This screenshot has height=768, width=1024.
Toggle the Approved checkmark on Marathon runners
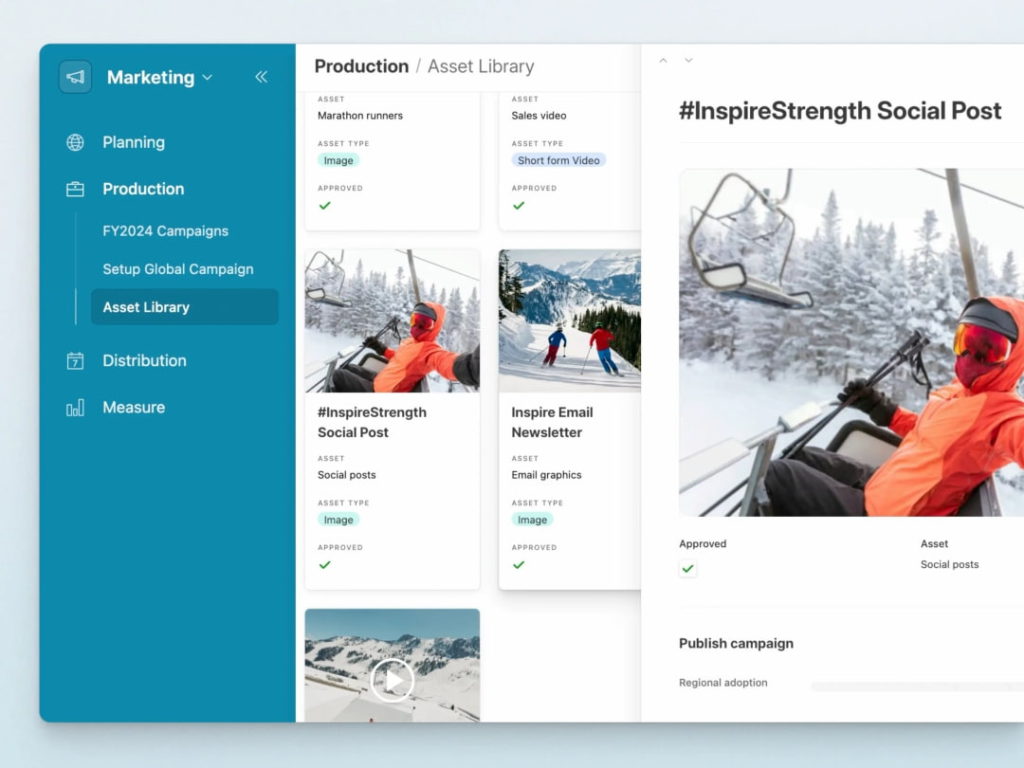click(x=325, y=205)
